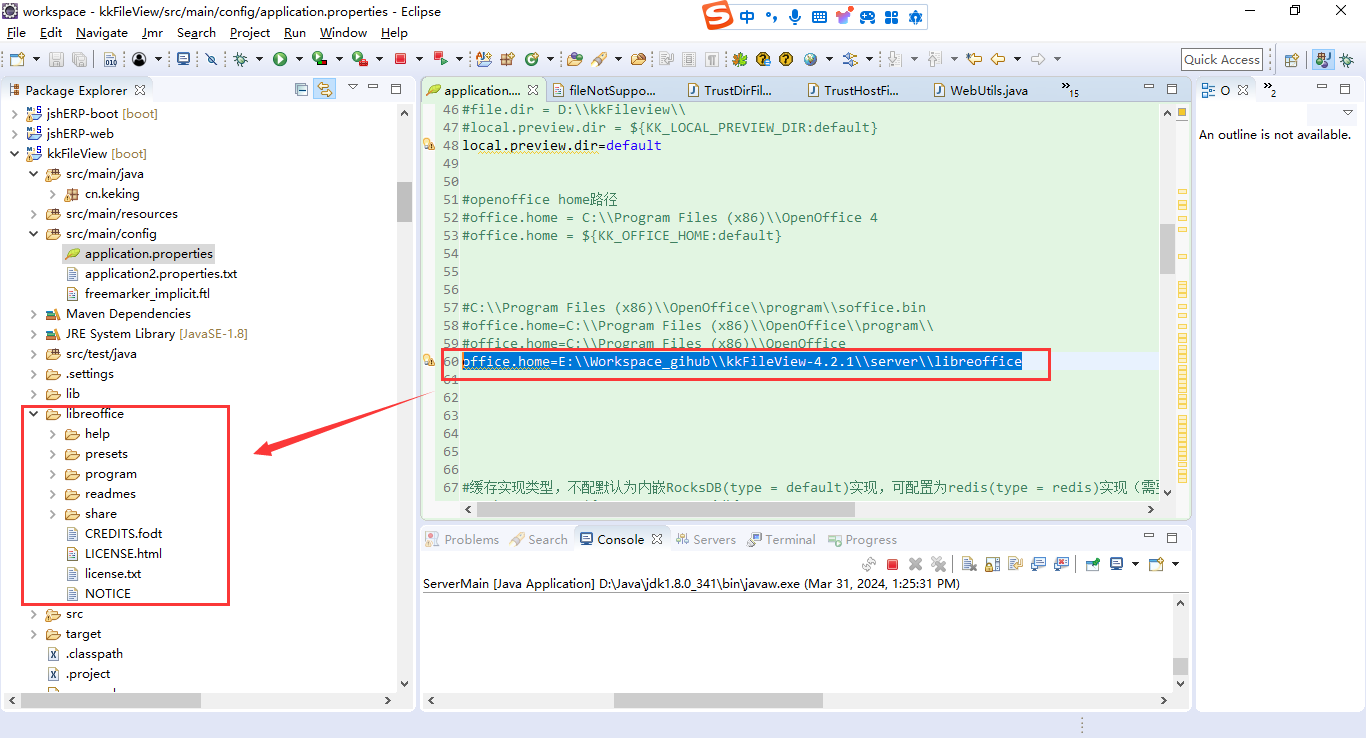This screenshot has width=1366, height=738.
Task: Click the Open Console monitor toolbar icon
Action: pos(184,59)
